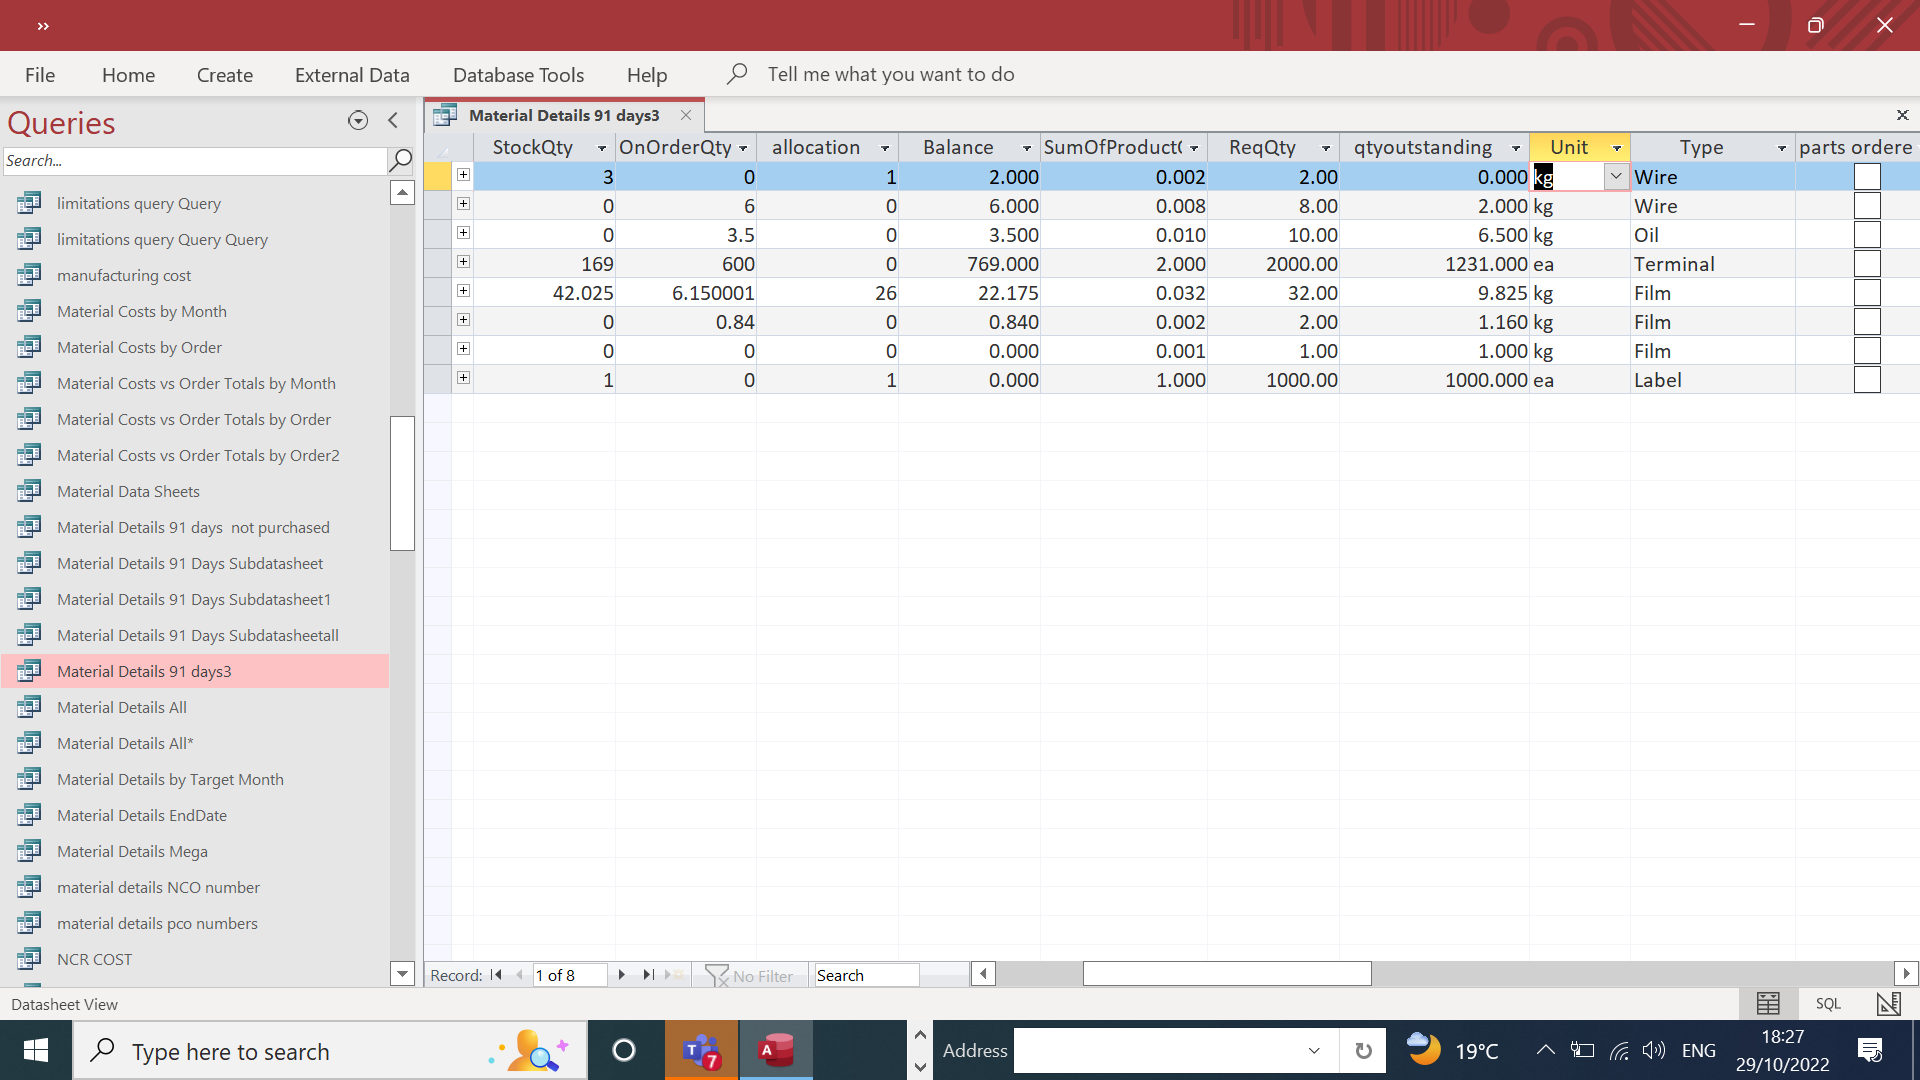Image resolution: width=1920 pixels, height=1080 pixels.
Task: Click the refresh icon beside the Address bar
Action: [1362, 1050]
